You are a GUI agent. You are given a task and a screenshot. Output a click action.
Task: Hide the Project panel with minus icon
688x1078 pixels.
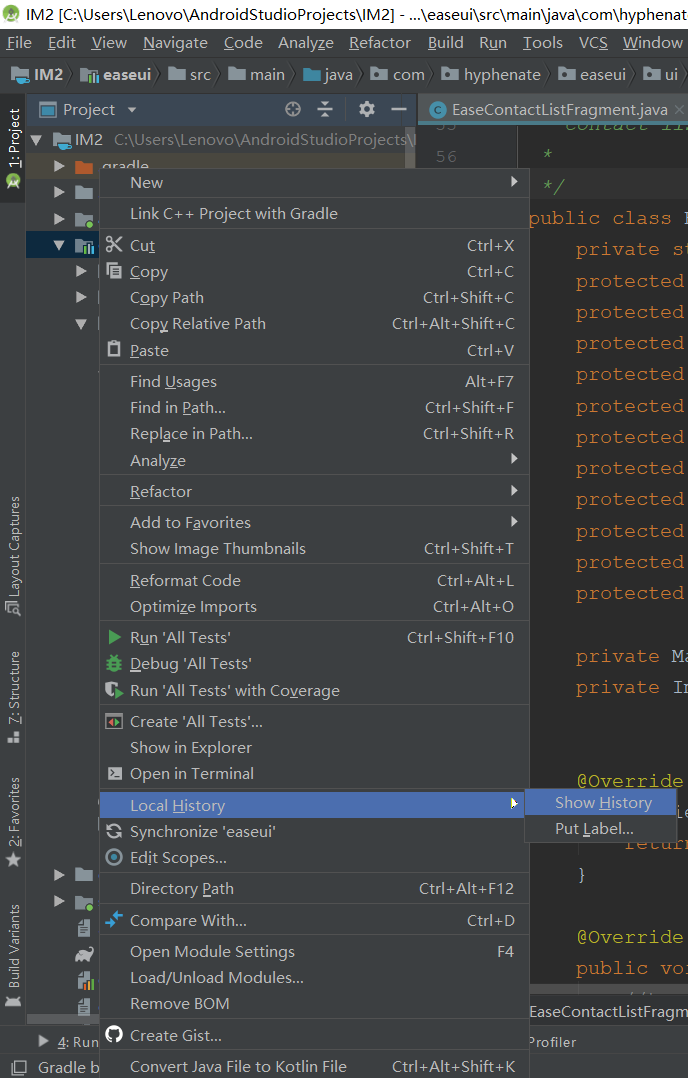point(399,109)
